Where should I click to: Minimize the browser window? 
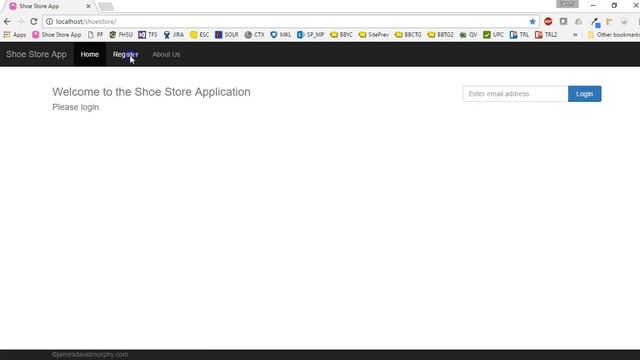[593, 5]
